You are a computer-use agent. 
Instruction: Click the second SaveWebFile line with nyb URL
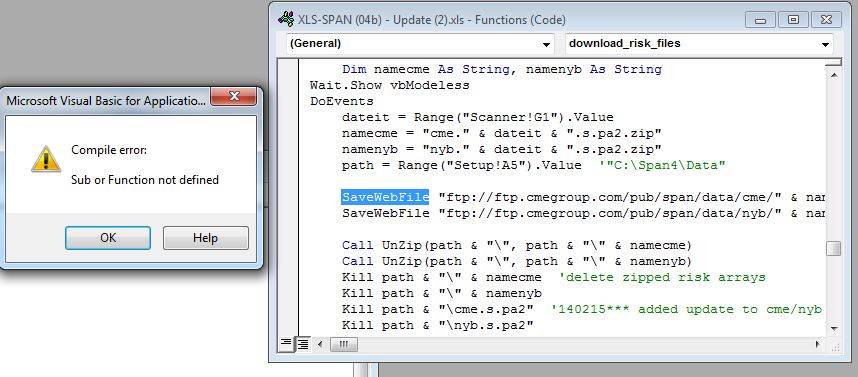point(583,213)
